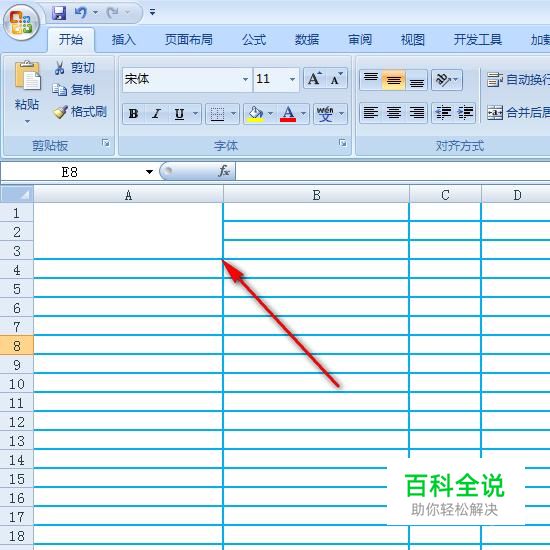Image resolution: width=550 pixels, height=550 pixels.
Task: Increase font size with the grow font icon
Action: pyautogui.click(x=315, y=79)
